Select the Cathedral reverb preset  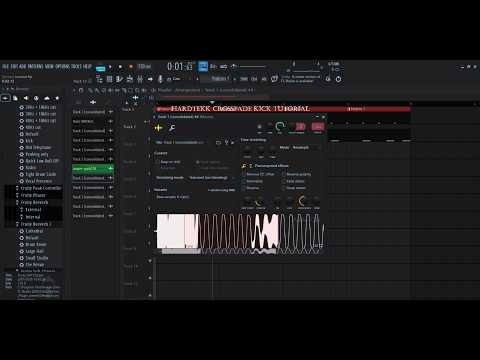(34, 231)
